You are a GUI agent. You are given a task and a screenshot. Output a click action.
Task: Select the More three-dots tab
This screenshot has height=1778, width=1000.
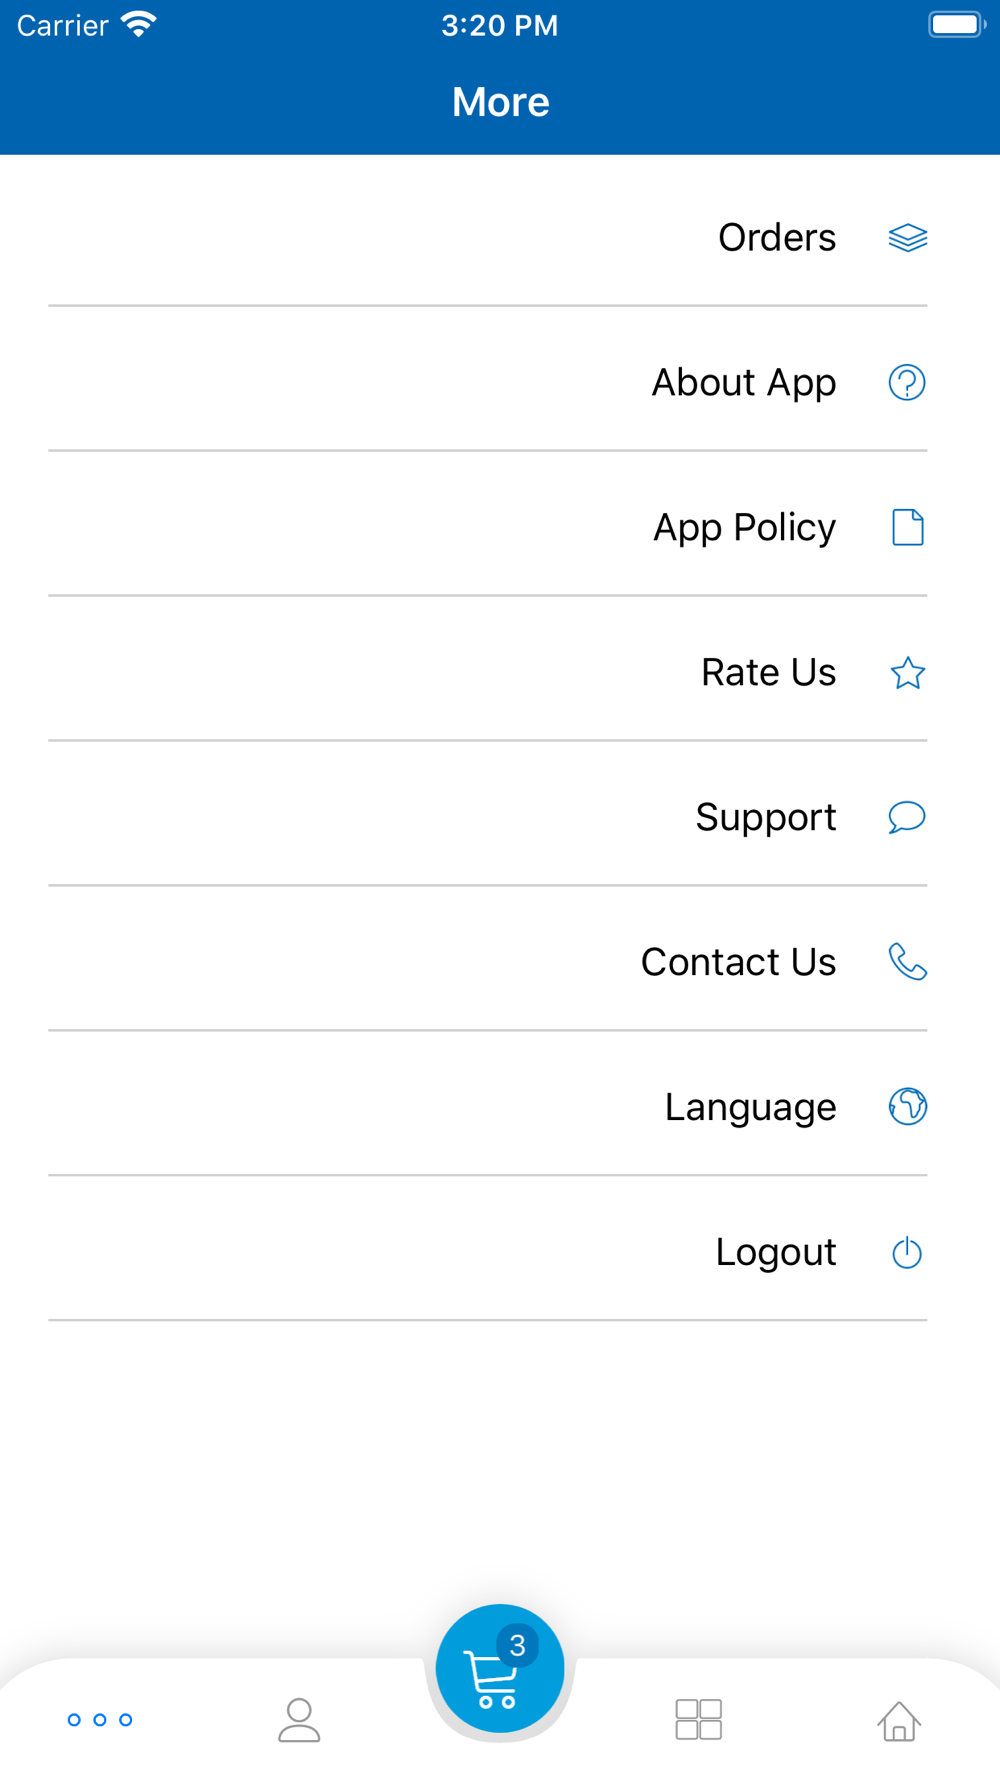coord(100,1720)
